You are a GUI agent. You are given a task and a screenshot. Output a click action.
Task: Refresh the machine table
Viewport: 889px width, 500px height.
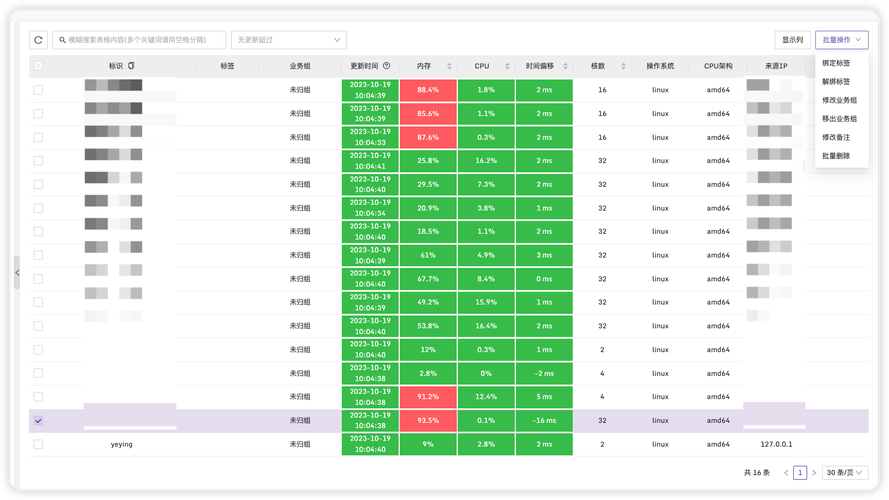click(x=39, y=40)
